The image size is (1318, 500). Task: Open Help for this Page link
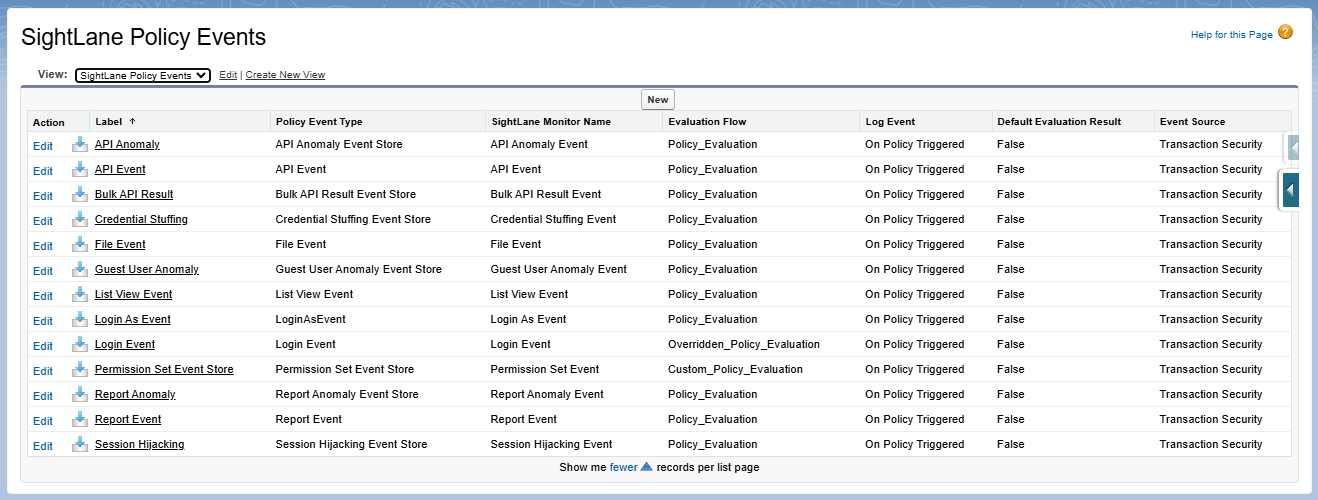coord(1232,35)
